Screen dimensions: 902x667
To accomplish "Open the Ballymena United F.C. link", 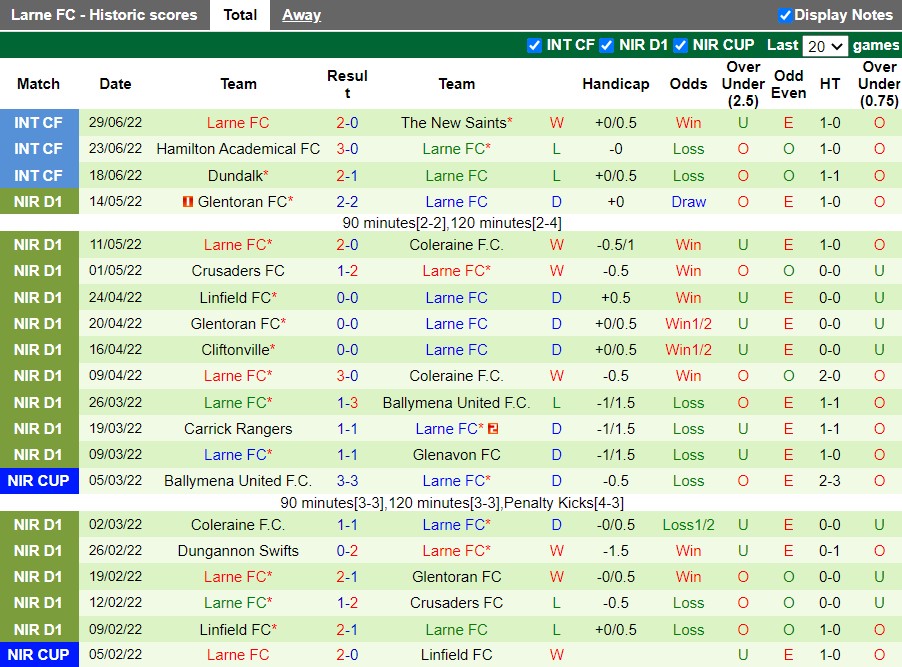I will click(456, 402).
